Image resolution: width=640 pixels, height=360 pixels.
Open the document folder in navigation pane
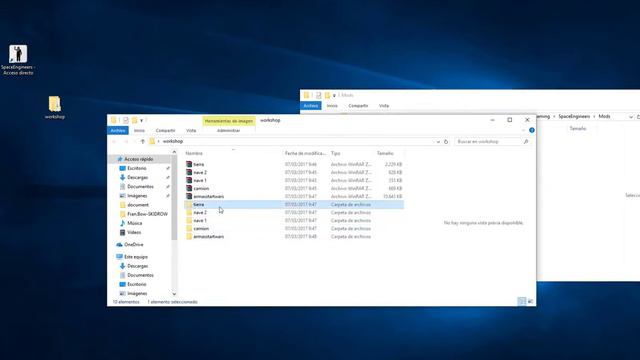(x=138, y=205)
